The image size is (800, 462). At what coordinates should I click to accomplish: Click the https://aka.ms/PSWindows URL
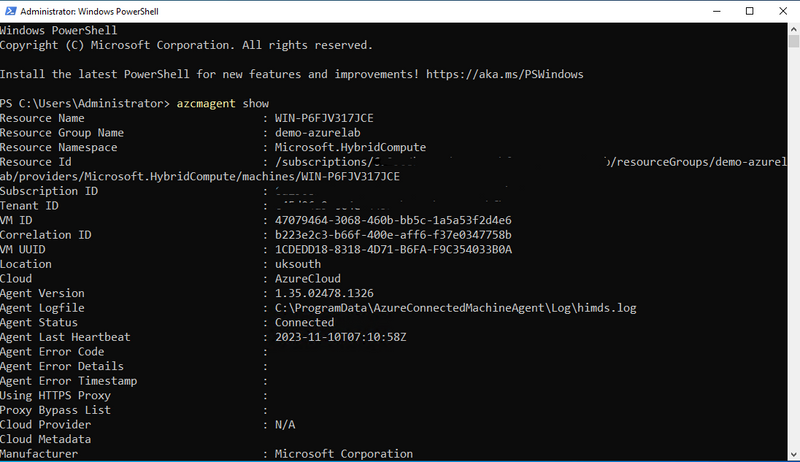[x=505, y=74]
